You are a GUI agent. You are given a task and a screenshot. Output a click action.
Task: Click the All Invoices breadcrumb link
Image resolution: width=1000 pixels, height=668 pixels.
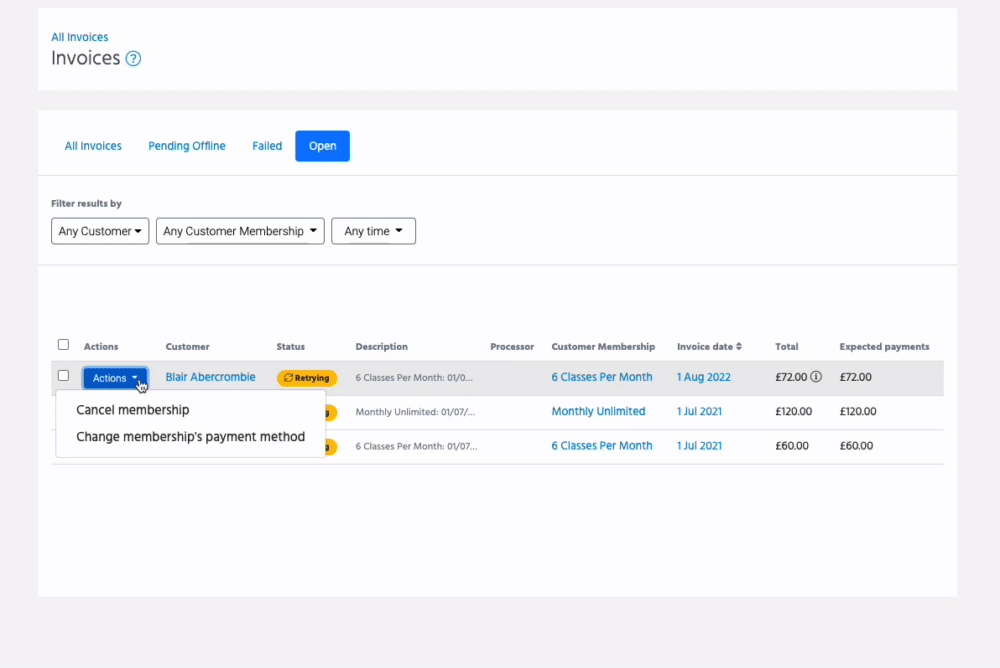point(80,37)
